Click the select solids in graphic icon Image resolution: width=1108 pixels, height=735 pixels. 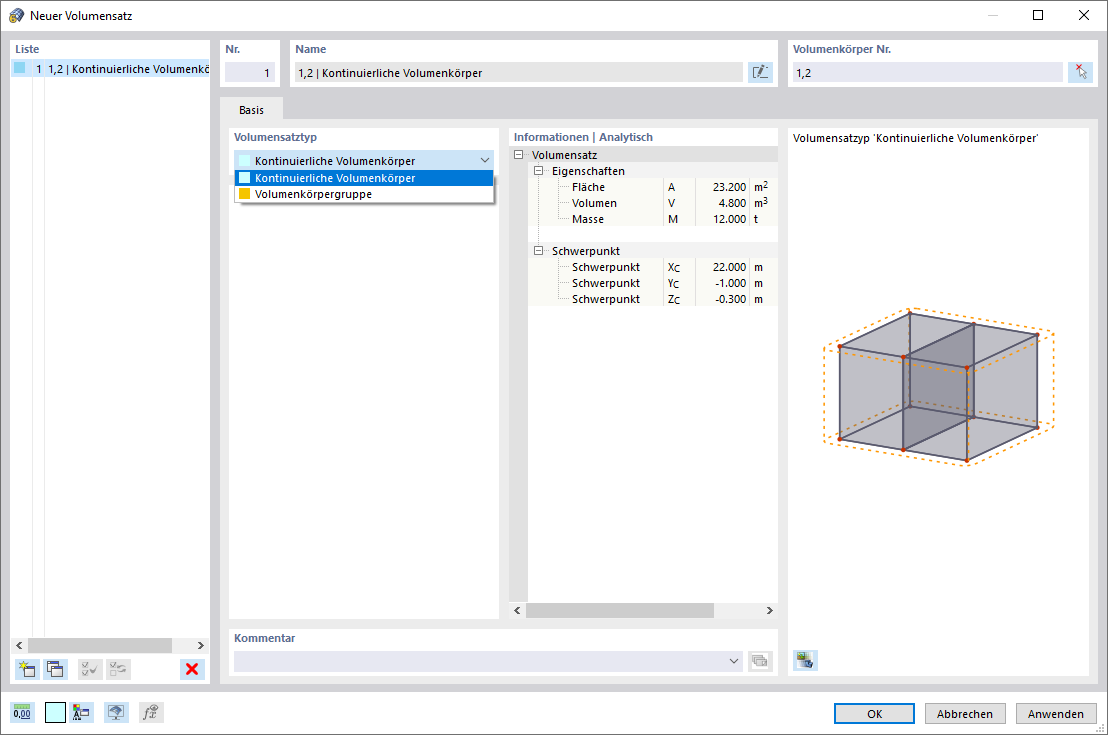(x=1080, y=72)
